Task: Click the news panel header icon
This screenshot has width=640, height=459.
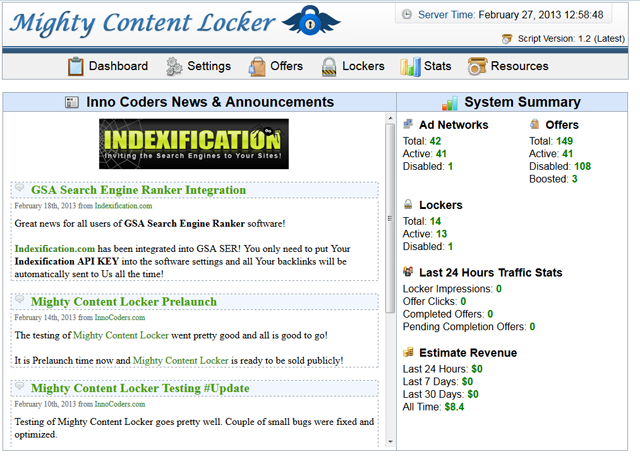Action: (x=72, y=102)
